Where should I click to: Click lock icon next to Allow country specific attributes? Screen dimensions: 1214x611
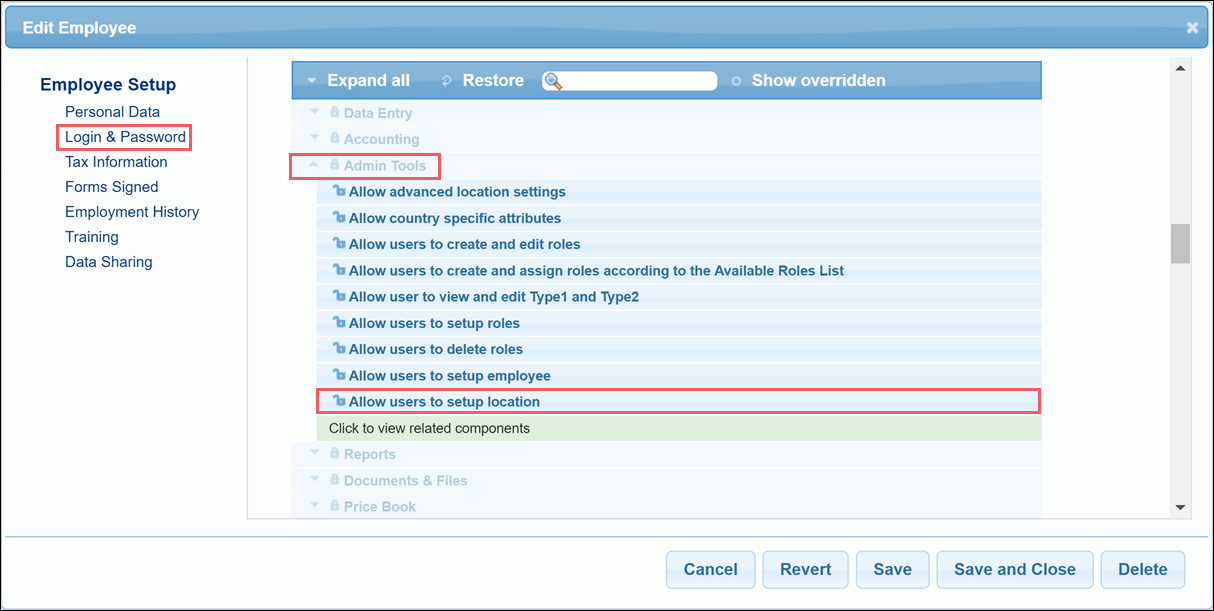(x=338, y=218)
